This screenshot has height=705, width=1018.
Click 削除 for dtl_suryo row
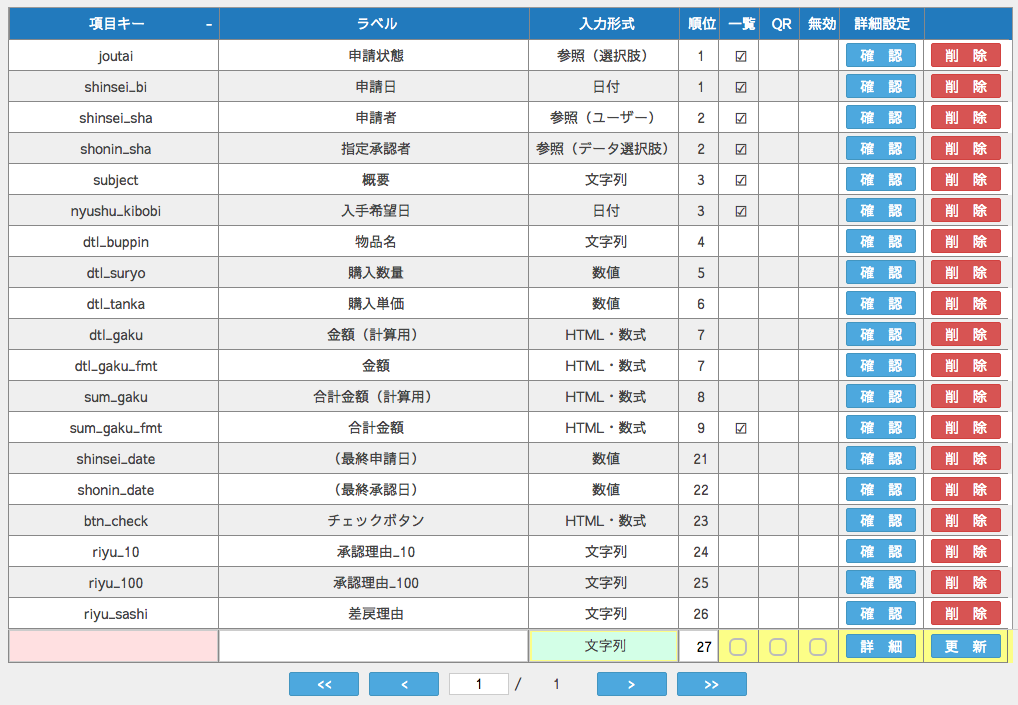click(965, 273)
